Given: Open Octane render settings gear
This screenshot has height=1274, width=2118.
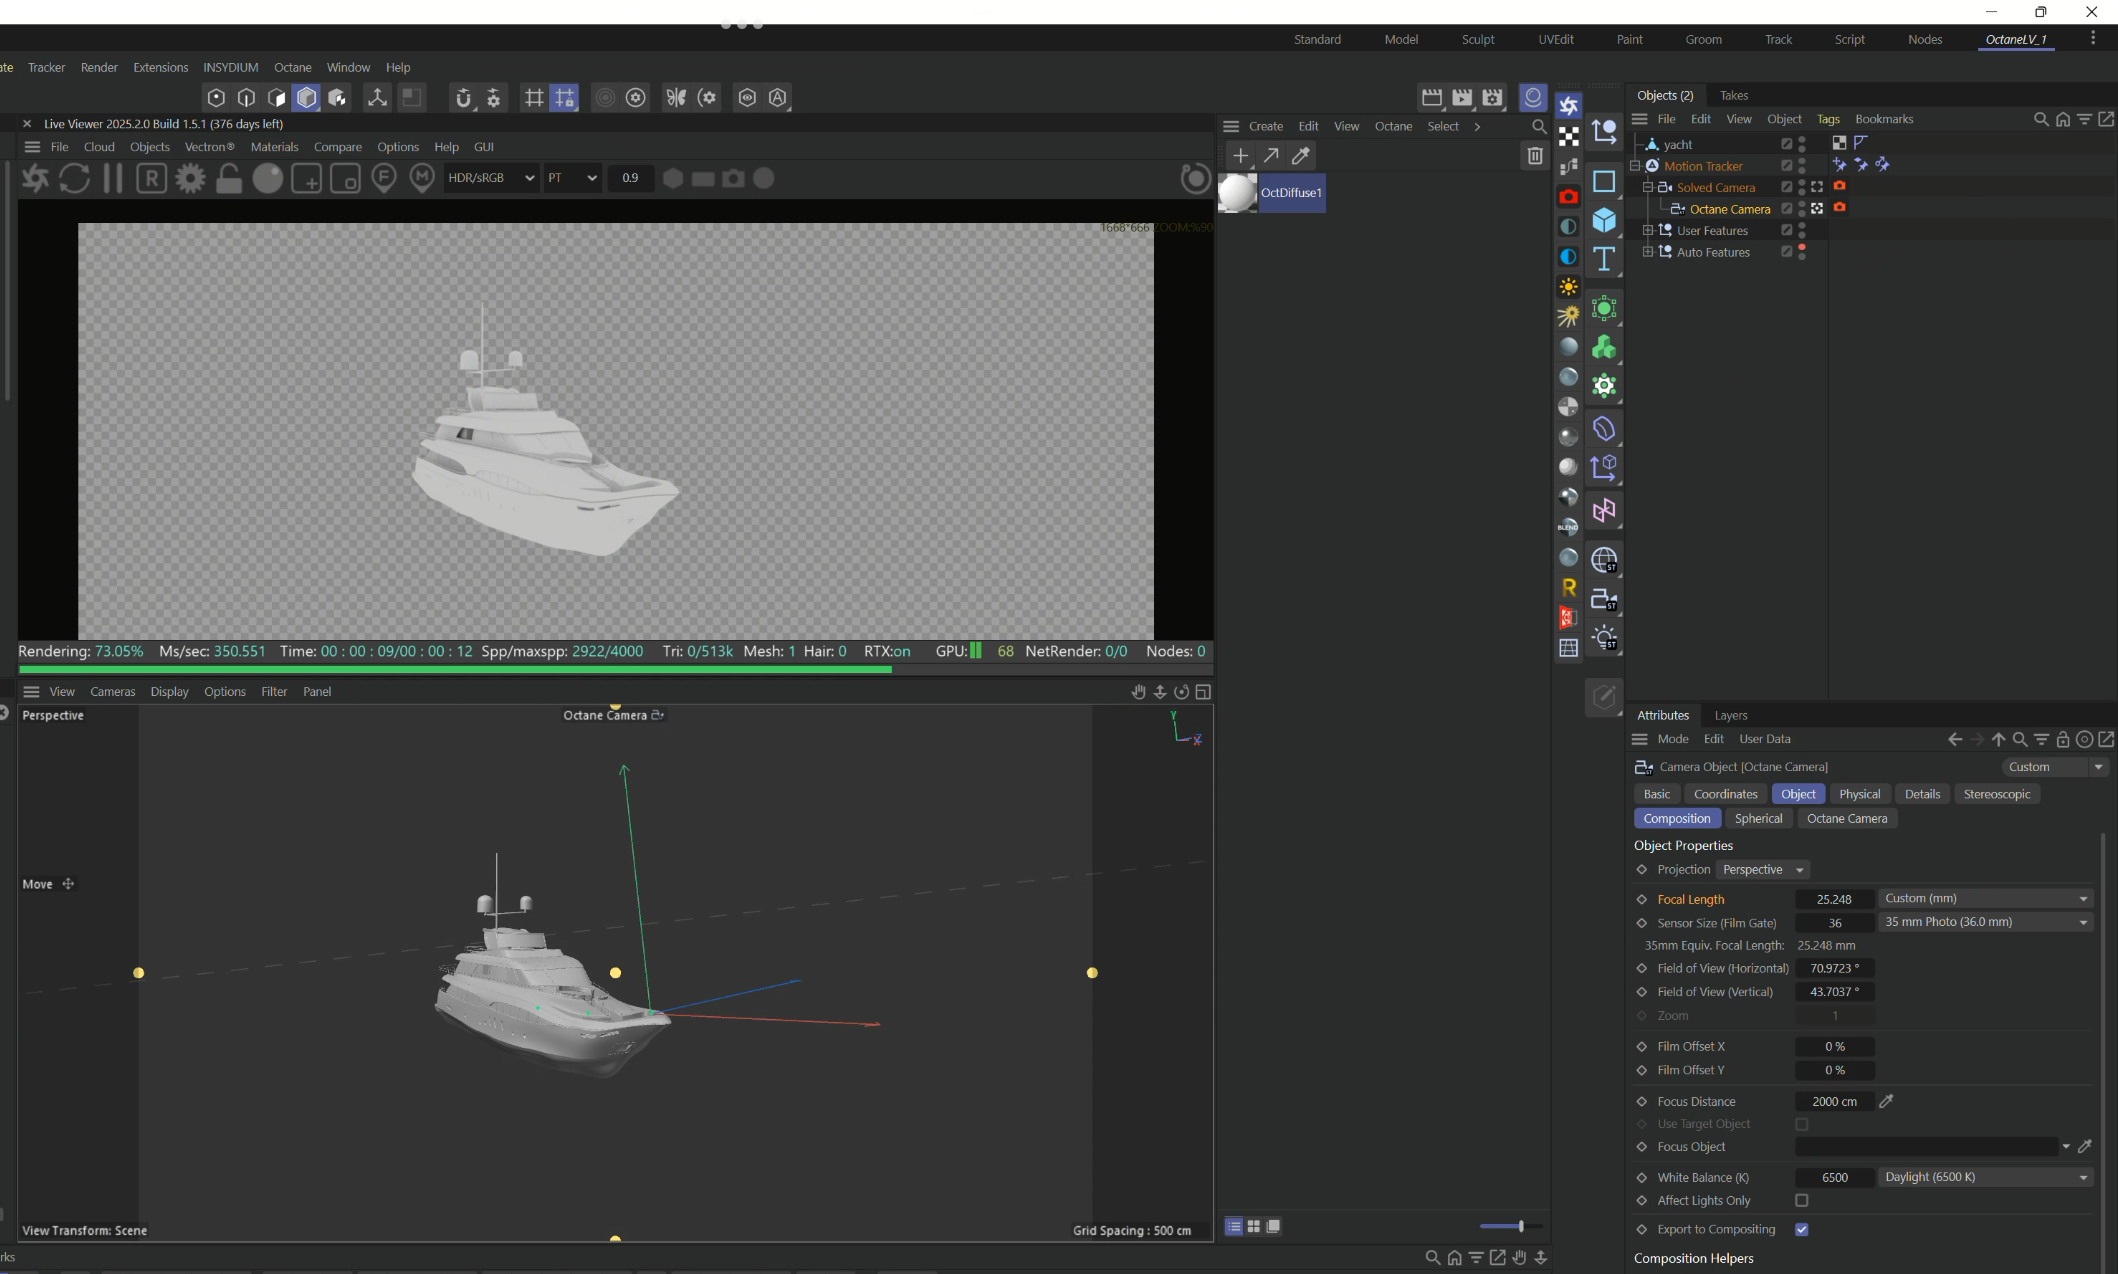Looking at the screenshot, I should point(190,178).
